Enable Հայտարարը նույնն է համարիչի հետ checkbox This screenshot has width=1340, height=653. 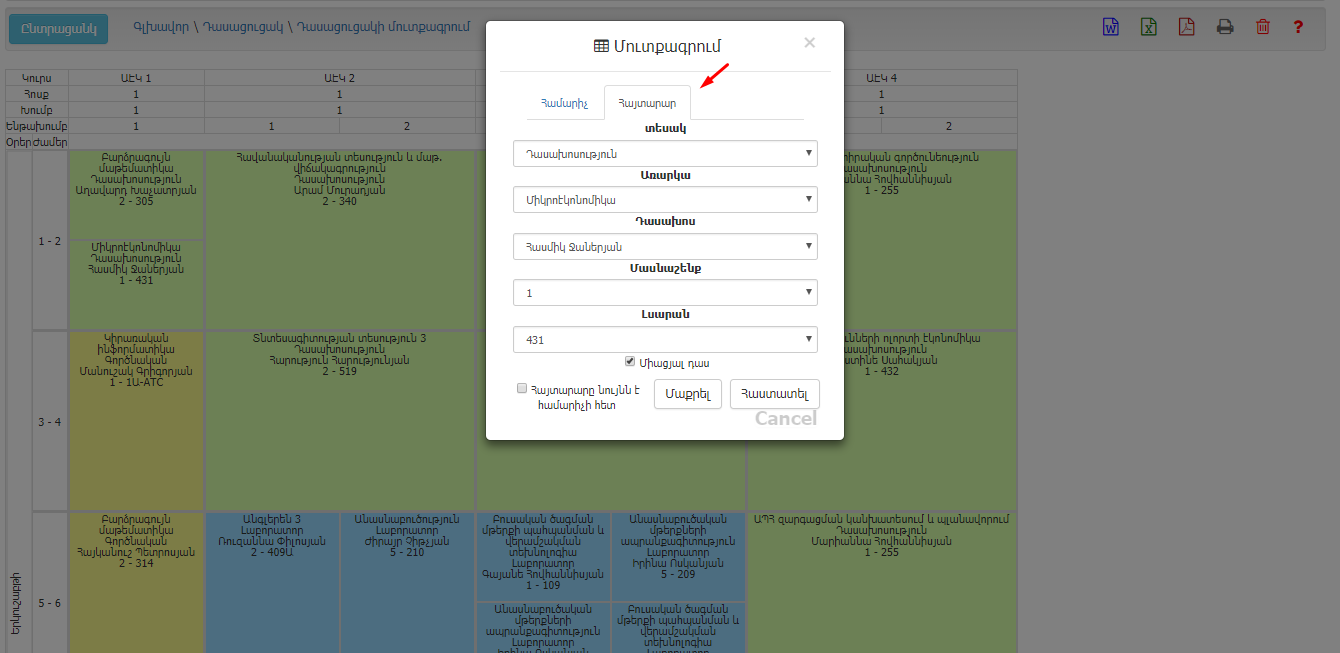522,388
